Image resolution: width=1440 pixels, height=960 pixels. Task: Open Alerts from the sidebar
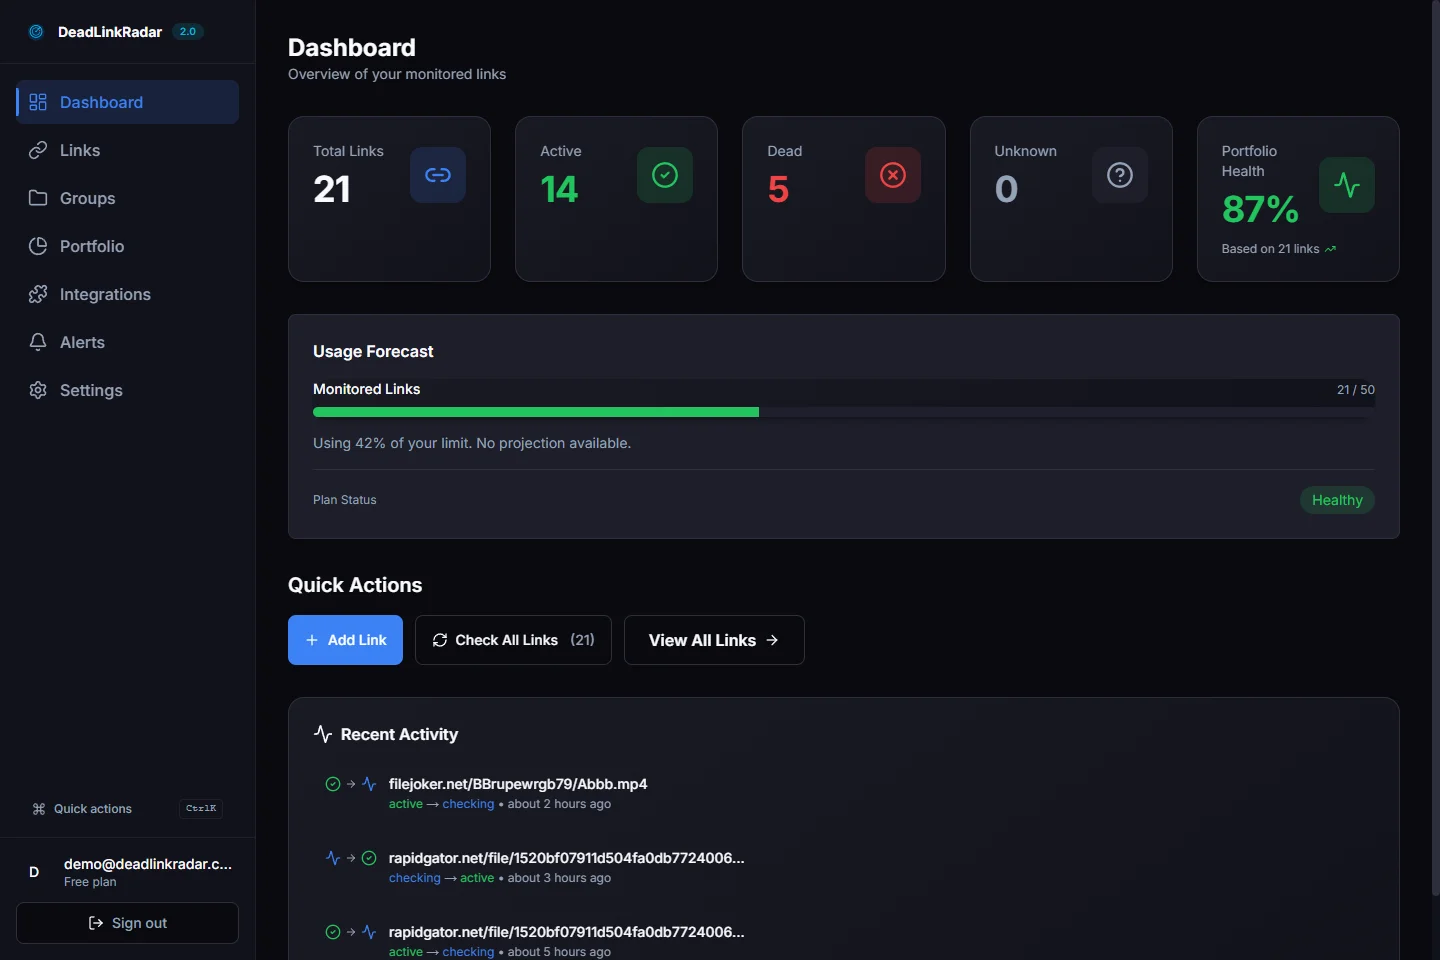coord(82,342)
